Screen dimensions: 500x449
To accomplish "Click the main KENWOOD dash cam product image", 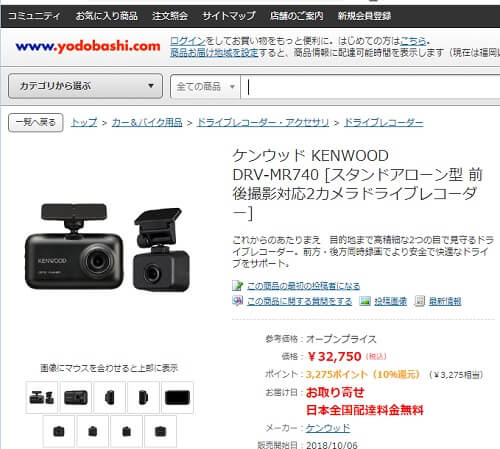I will [107, 247].
